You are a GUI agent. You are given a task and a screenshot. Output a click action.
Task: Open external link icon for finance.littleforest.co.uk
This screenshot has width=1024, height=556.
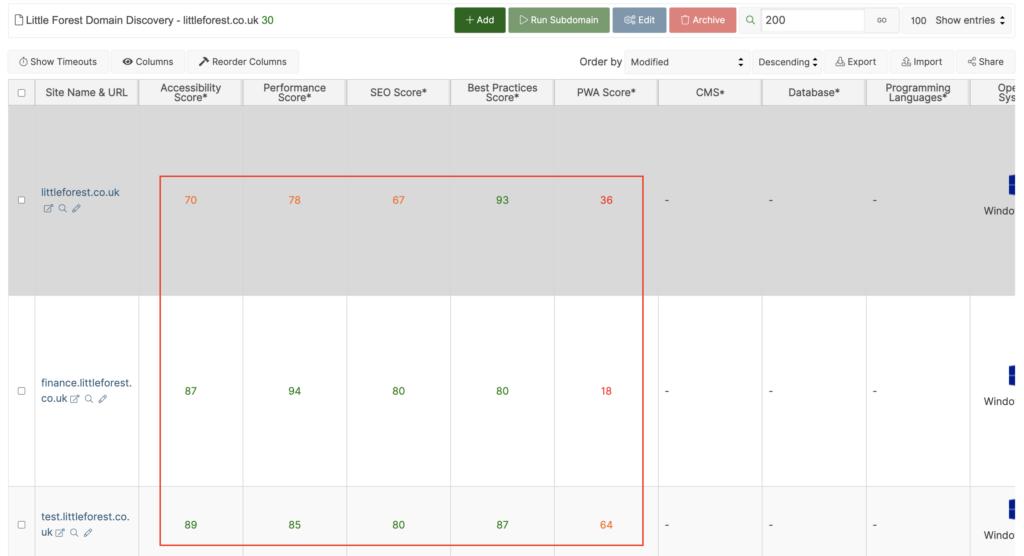click(x=74, y=399)
